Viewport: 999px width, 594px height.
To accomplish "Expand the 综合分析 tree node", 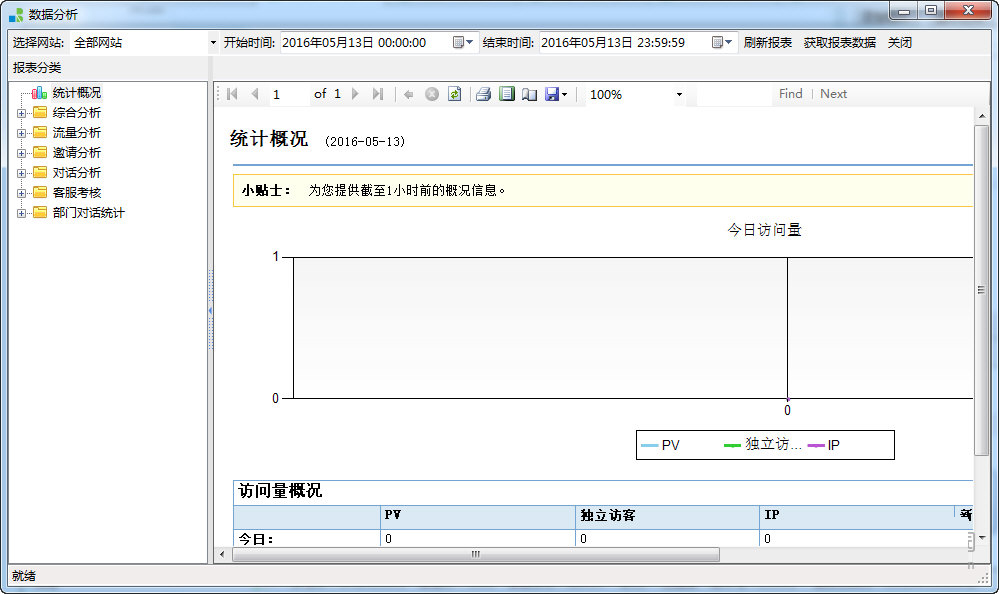I will (x=21, y=113).
